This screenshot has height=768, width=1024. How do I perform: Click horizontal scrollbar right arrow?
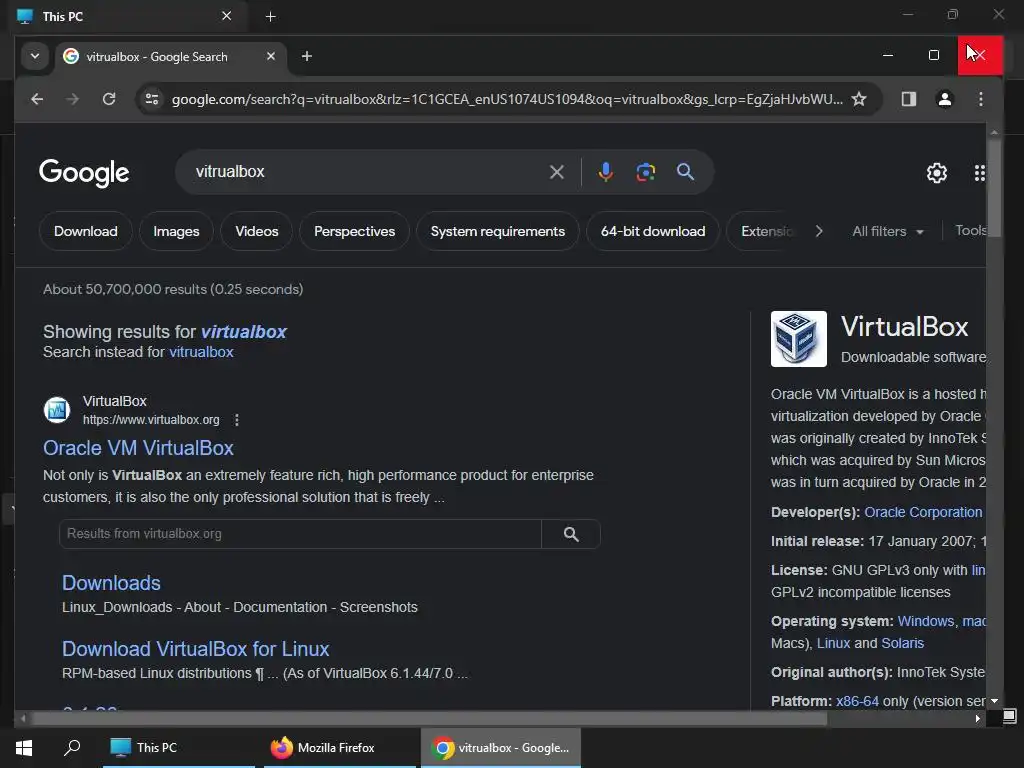coord(977,718)
